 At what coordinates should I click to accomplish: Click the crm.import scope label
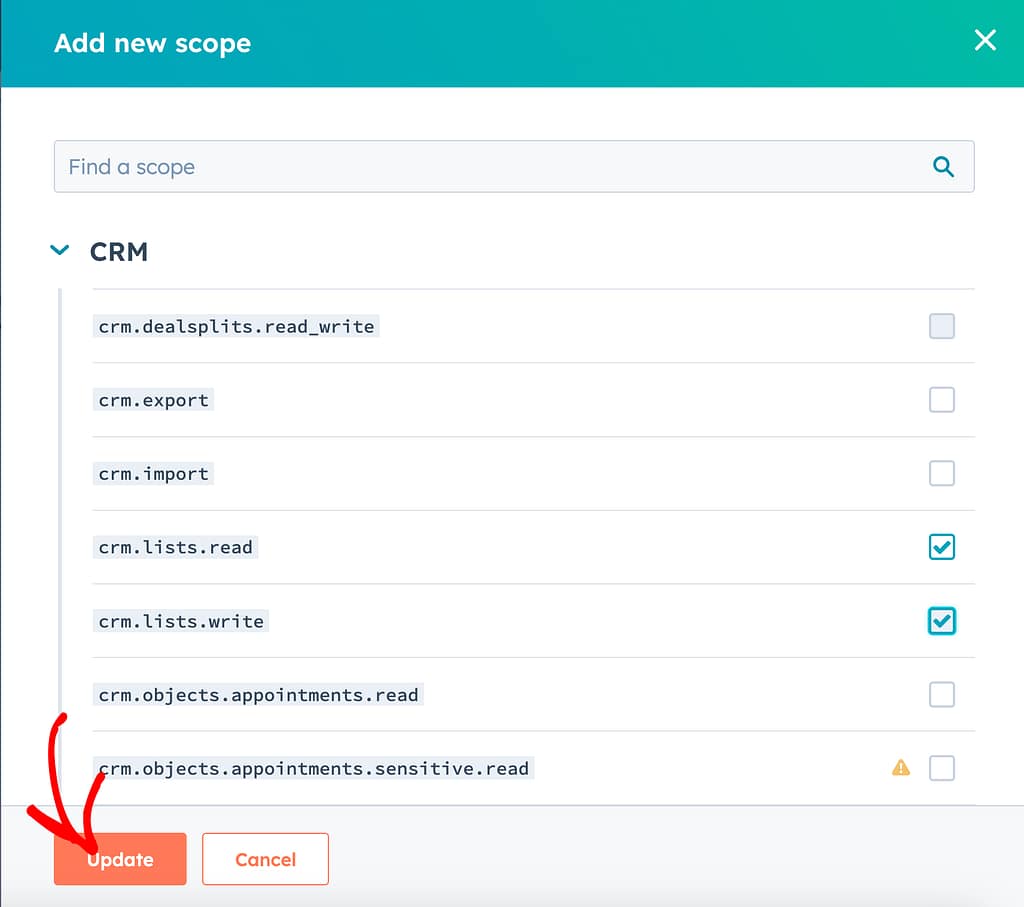tap(153, 473)
